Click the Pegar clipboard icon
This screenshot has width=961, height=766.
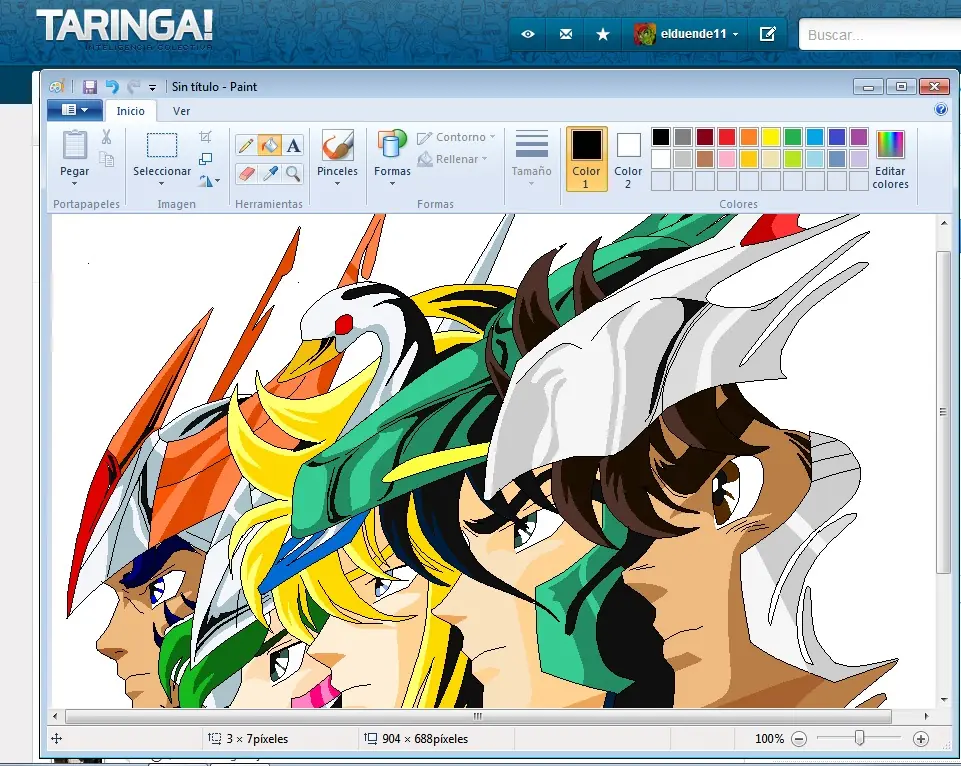75,145
